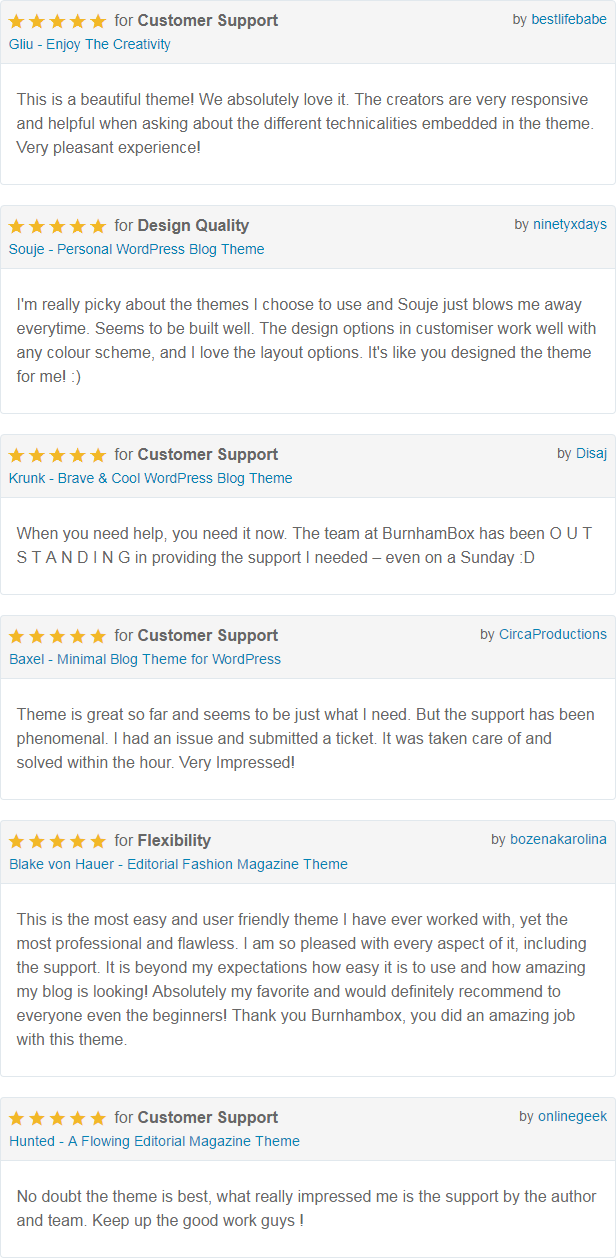Visit the CircaProductions user profile
616x1258 pixels.
[553, 634]
